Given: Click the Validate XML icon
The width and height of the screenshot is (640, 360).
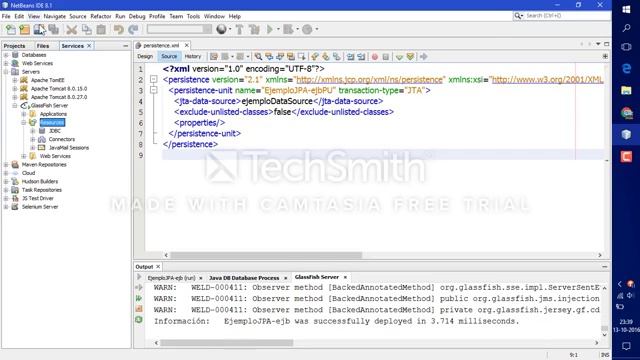Looking at the screenshot, I should (x=410, y=57).
